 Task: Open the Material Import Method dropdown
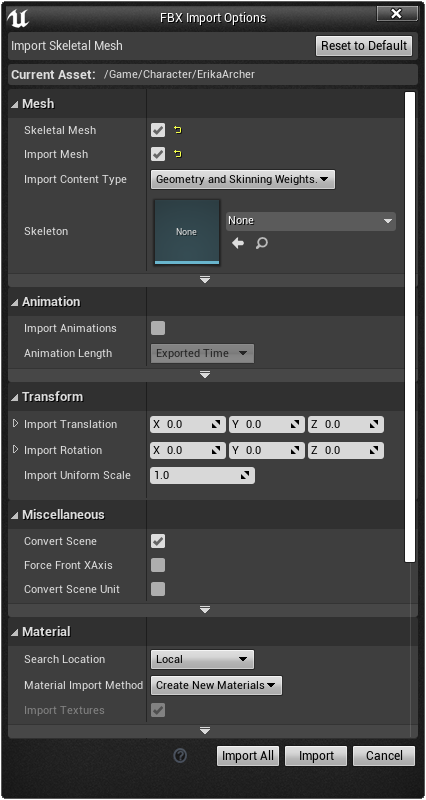pos(216,686)
